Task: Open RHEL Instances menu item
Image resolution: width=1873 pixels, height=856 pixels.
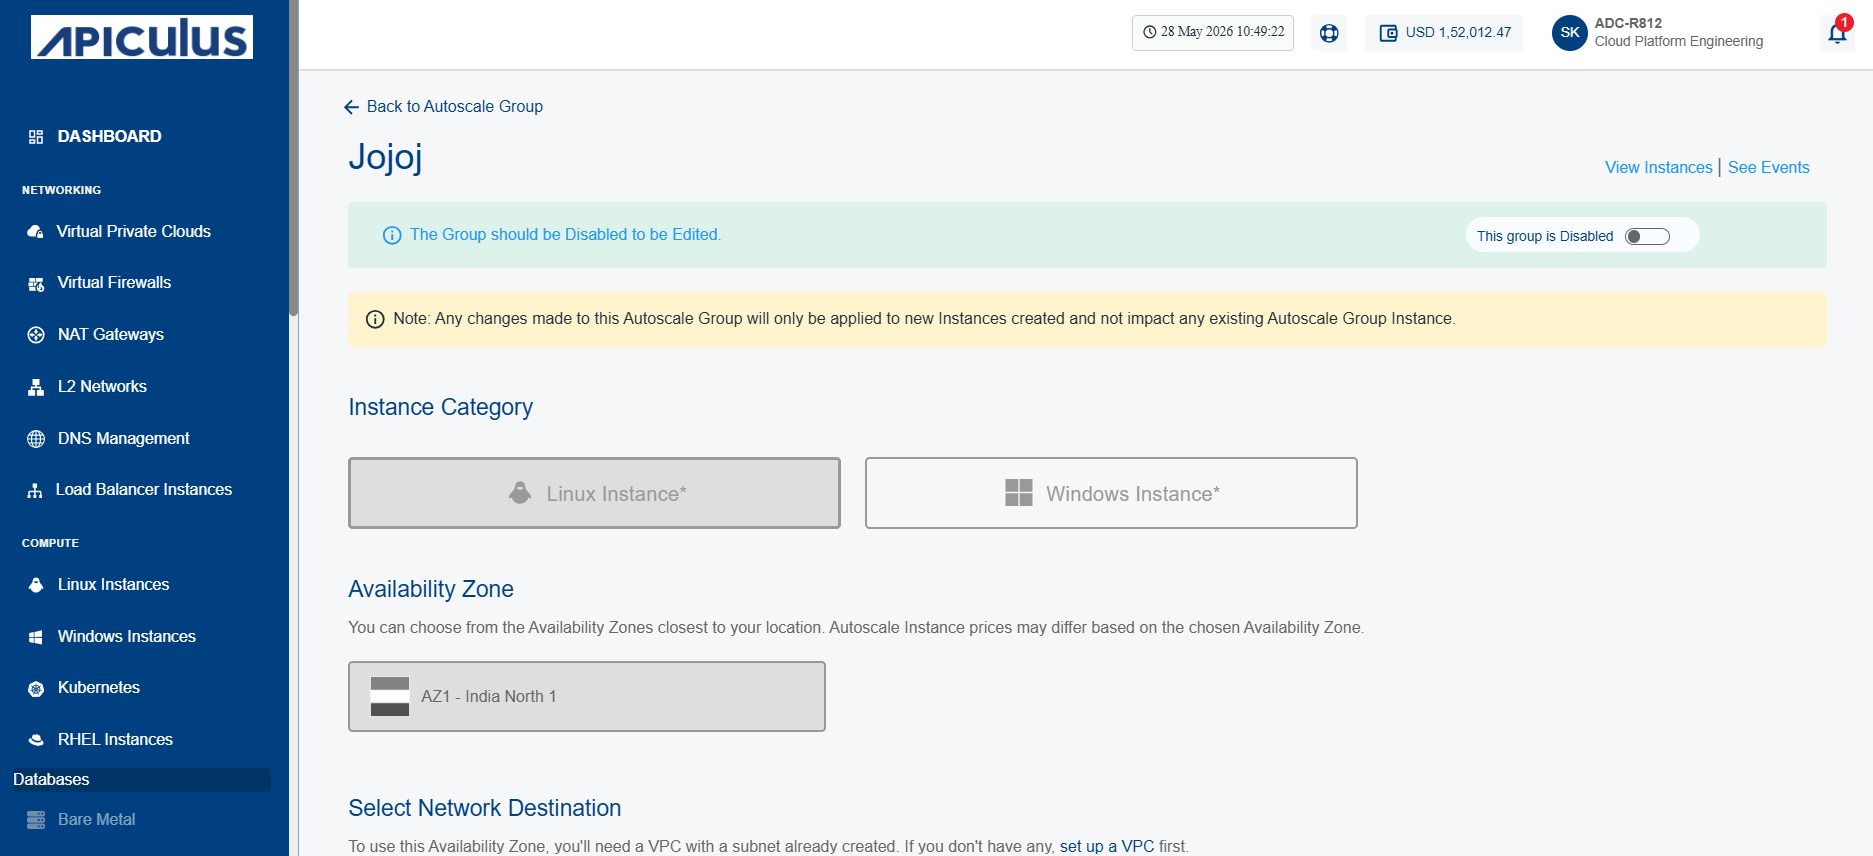Action: (x=115, y=739)
